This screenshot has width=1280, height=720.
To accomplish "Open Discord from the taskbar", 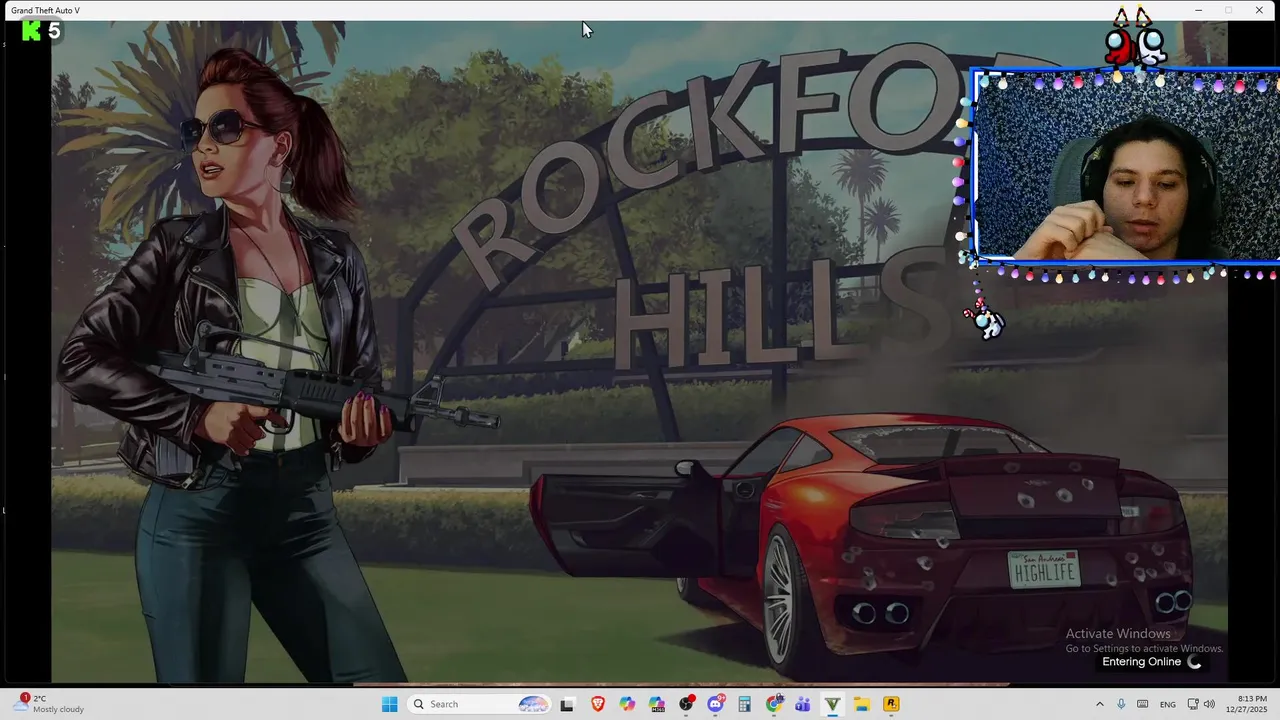I will 716,704.
